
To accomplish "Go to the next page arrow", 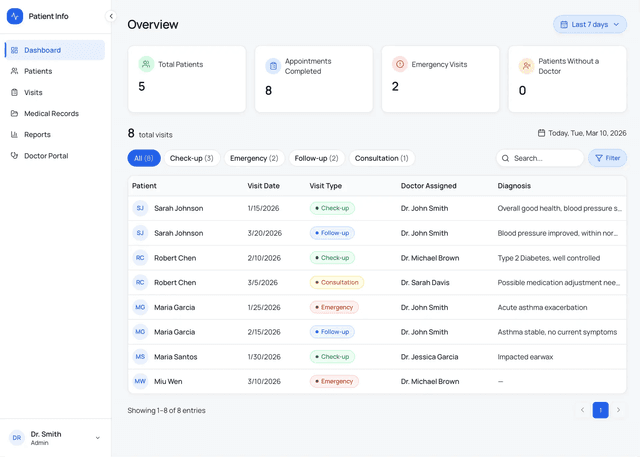I will [618, 410].
